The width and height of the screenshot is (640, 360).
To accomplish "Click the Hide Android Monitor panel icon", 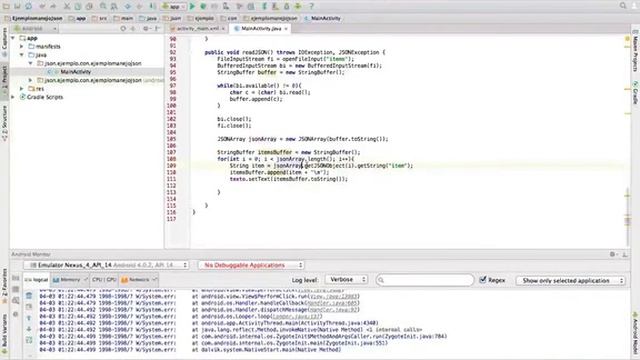I will pyautogui.click(x=624, y=254).
